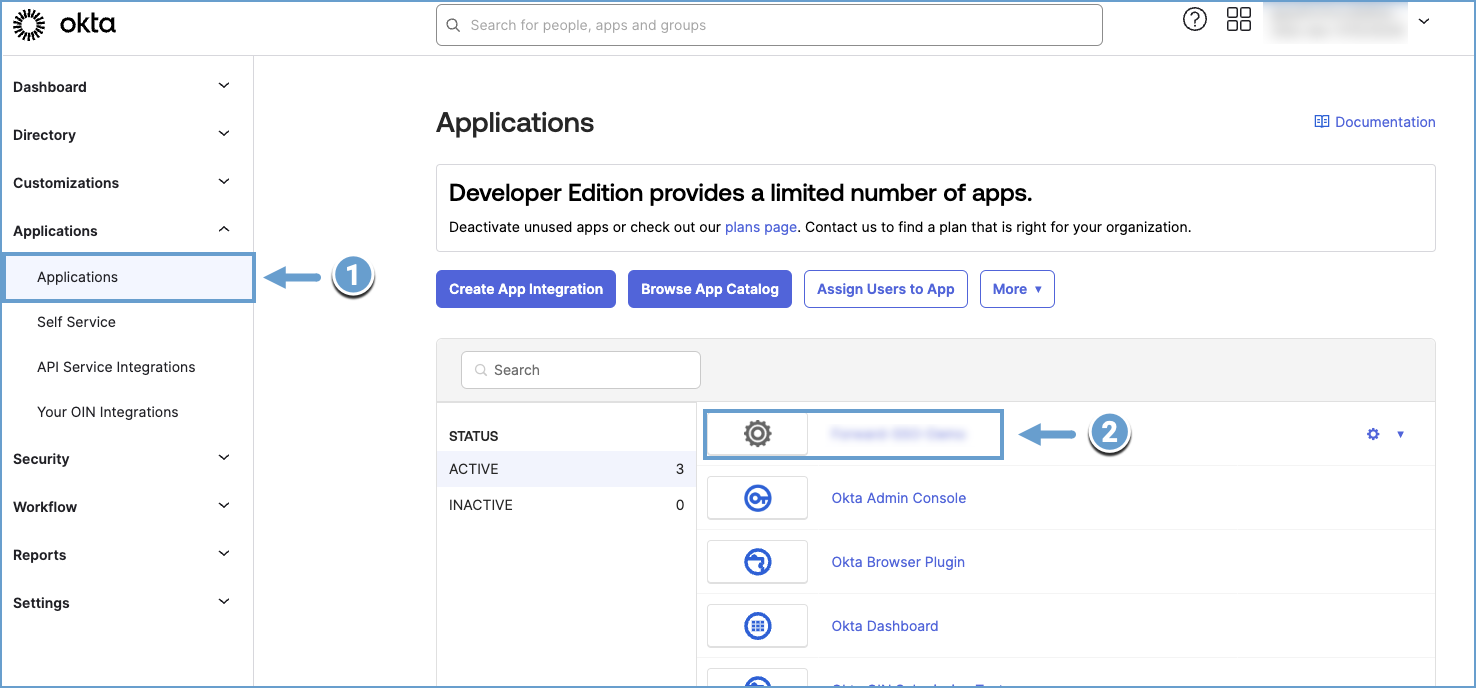Click the Documentation book icon
Viewport: 1476px width, 688px height.
click(1321, 121)
